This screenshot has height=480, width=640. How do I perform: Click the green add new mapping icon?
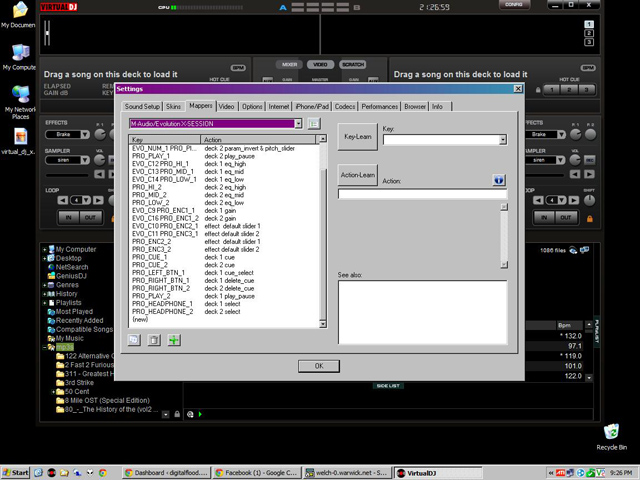point(174,340)
